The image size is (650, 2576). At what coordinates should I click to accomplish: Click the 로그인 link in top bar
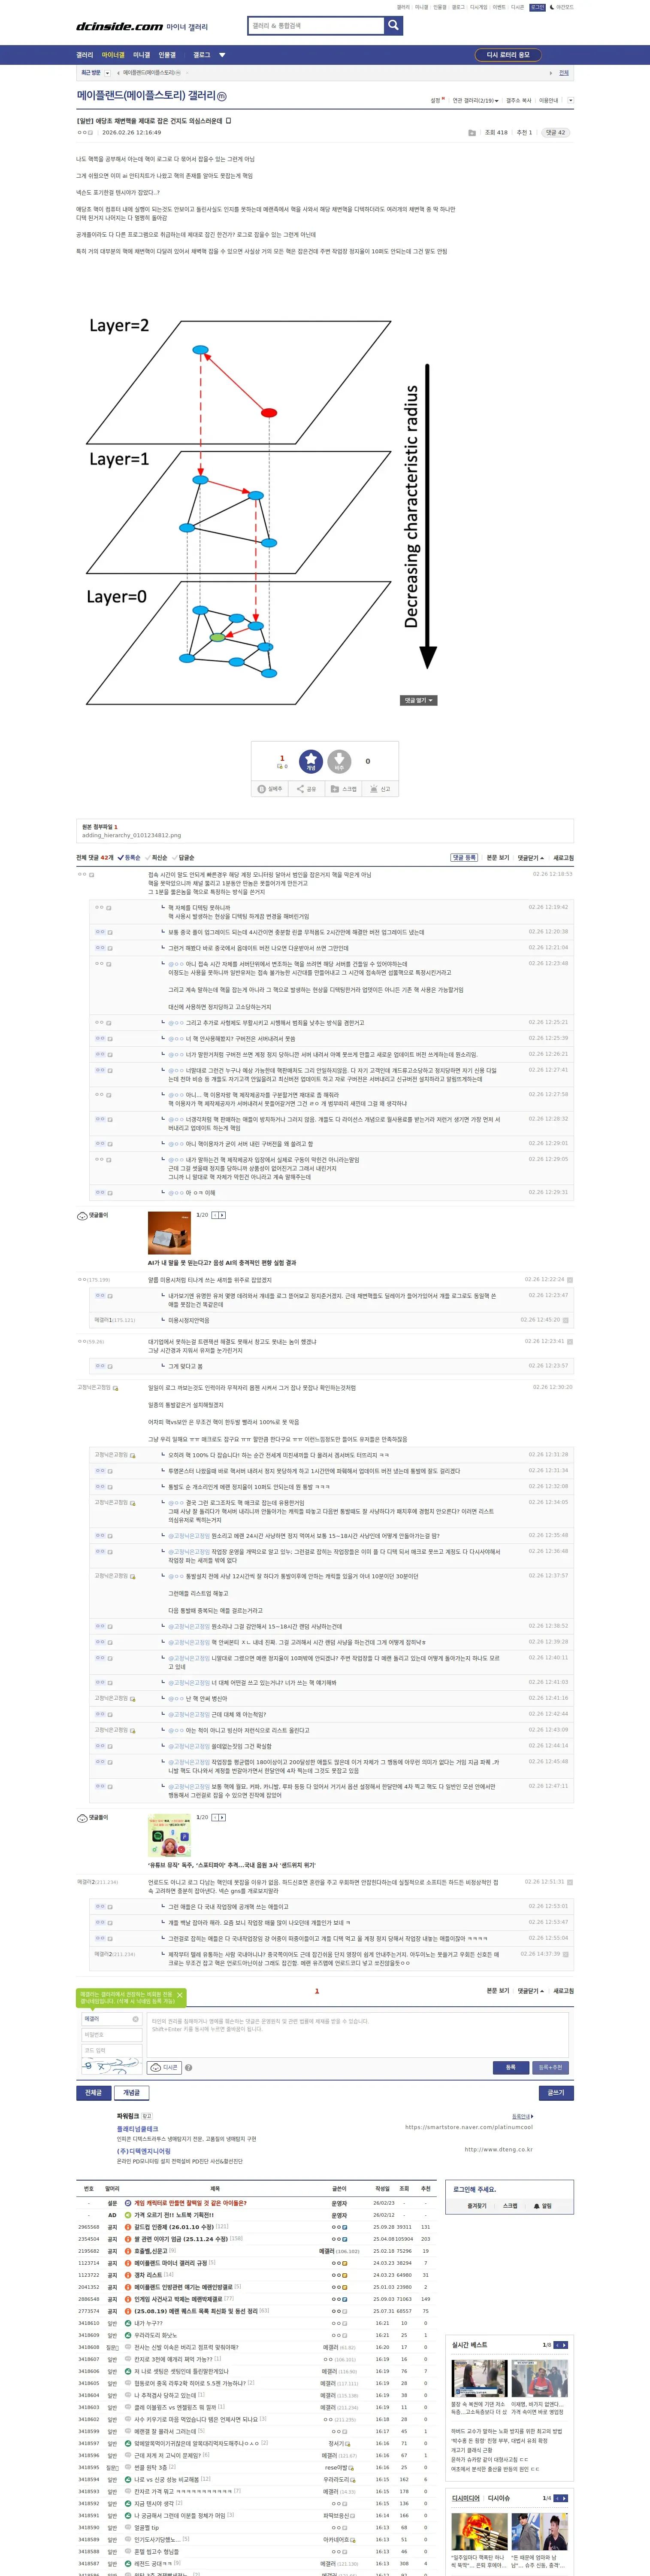click(x=538, y=7)
